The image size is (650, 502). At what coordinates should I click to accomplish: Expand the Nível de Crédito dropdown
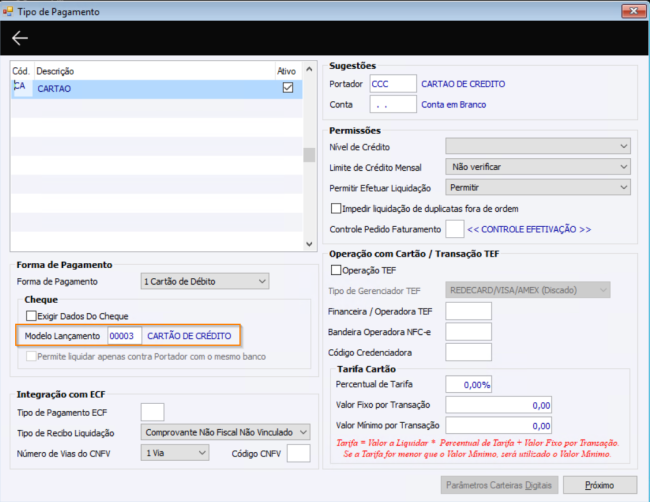pyautogui.click(x=538, y=146)
